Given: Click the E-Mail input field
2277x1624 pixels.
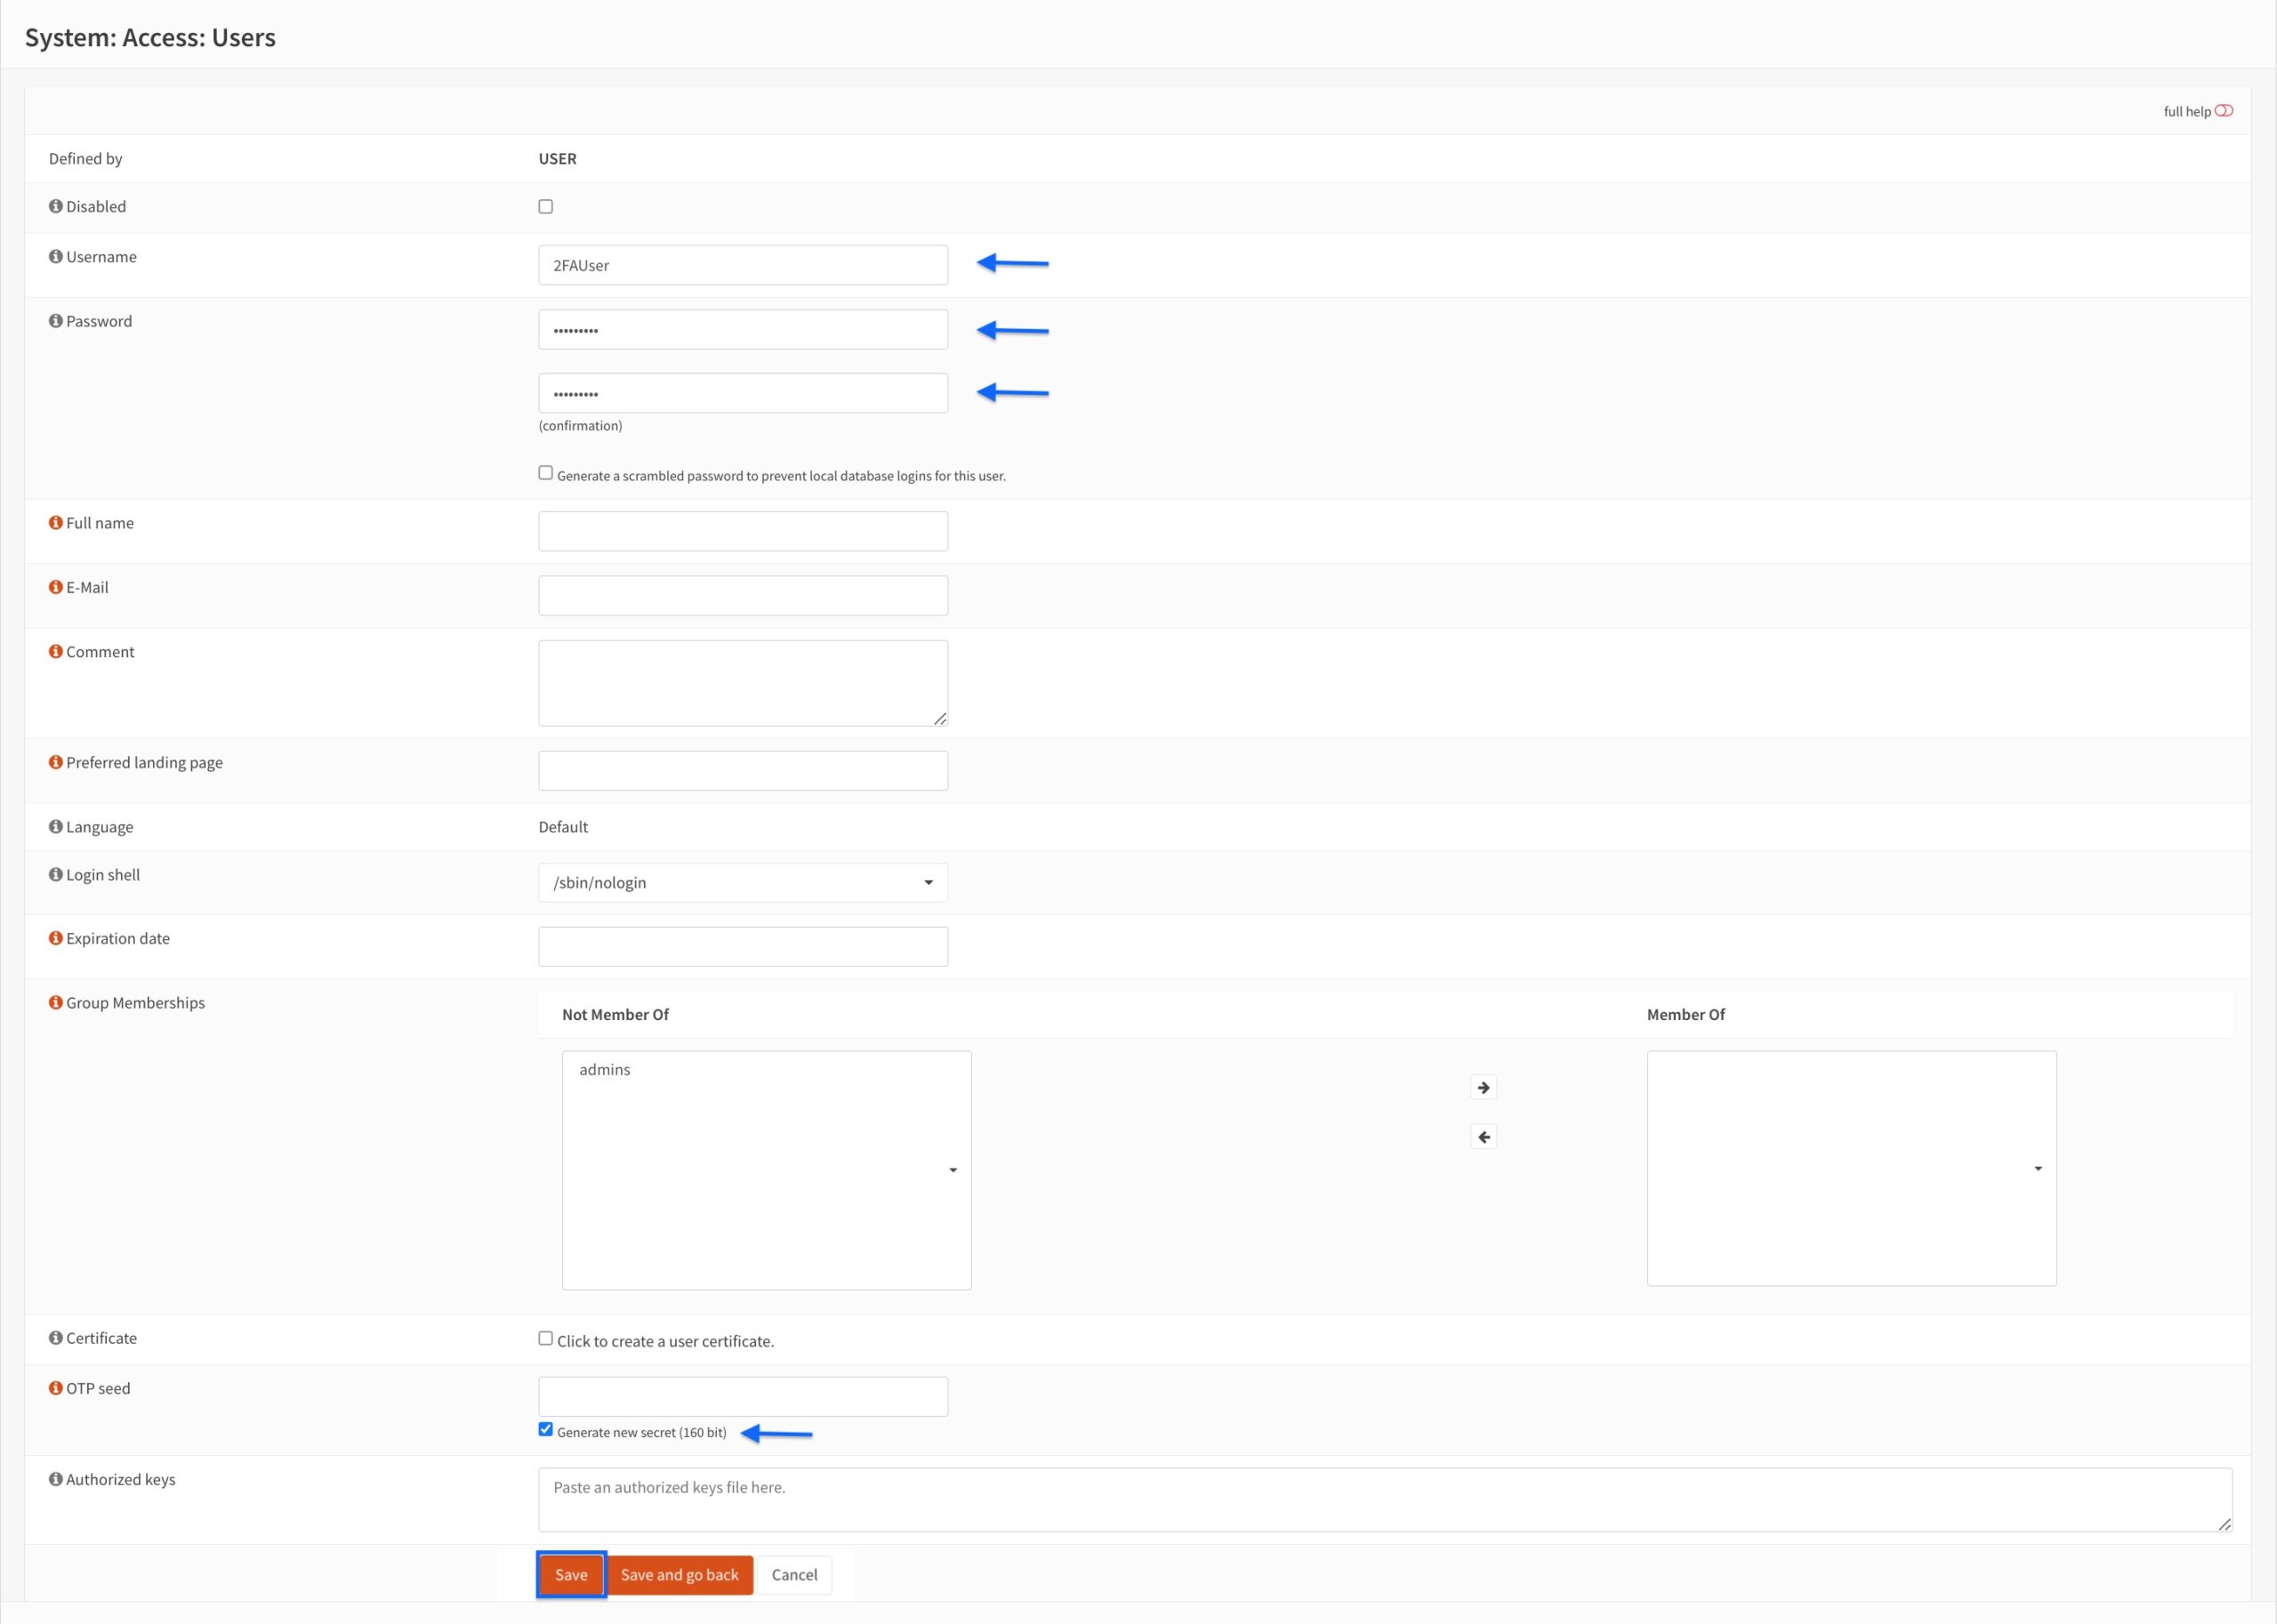Looking at the screenshot, I should click(x=743, y=595).
